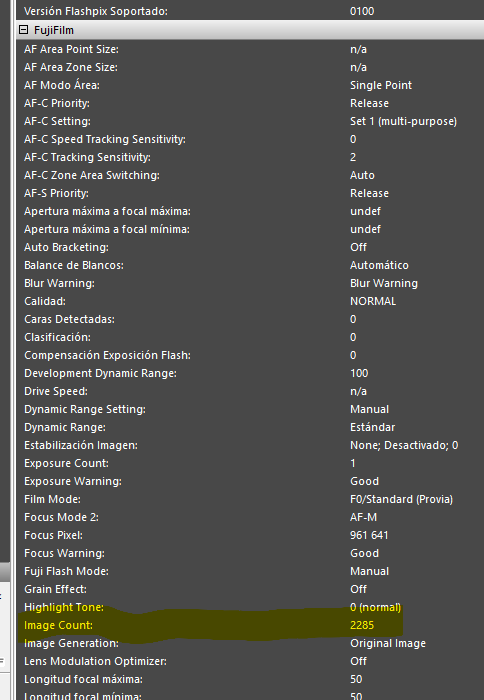The image size is (484, 700).
Task: Click the Dynamic Range Setting row
Action: click(x=250, y=409)
